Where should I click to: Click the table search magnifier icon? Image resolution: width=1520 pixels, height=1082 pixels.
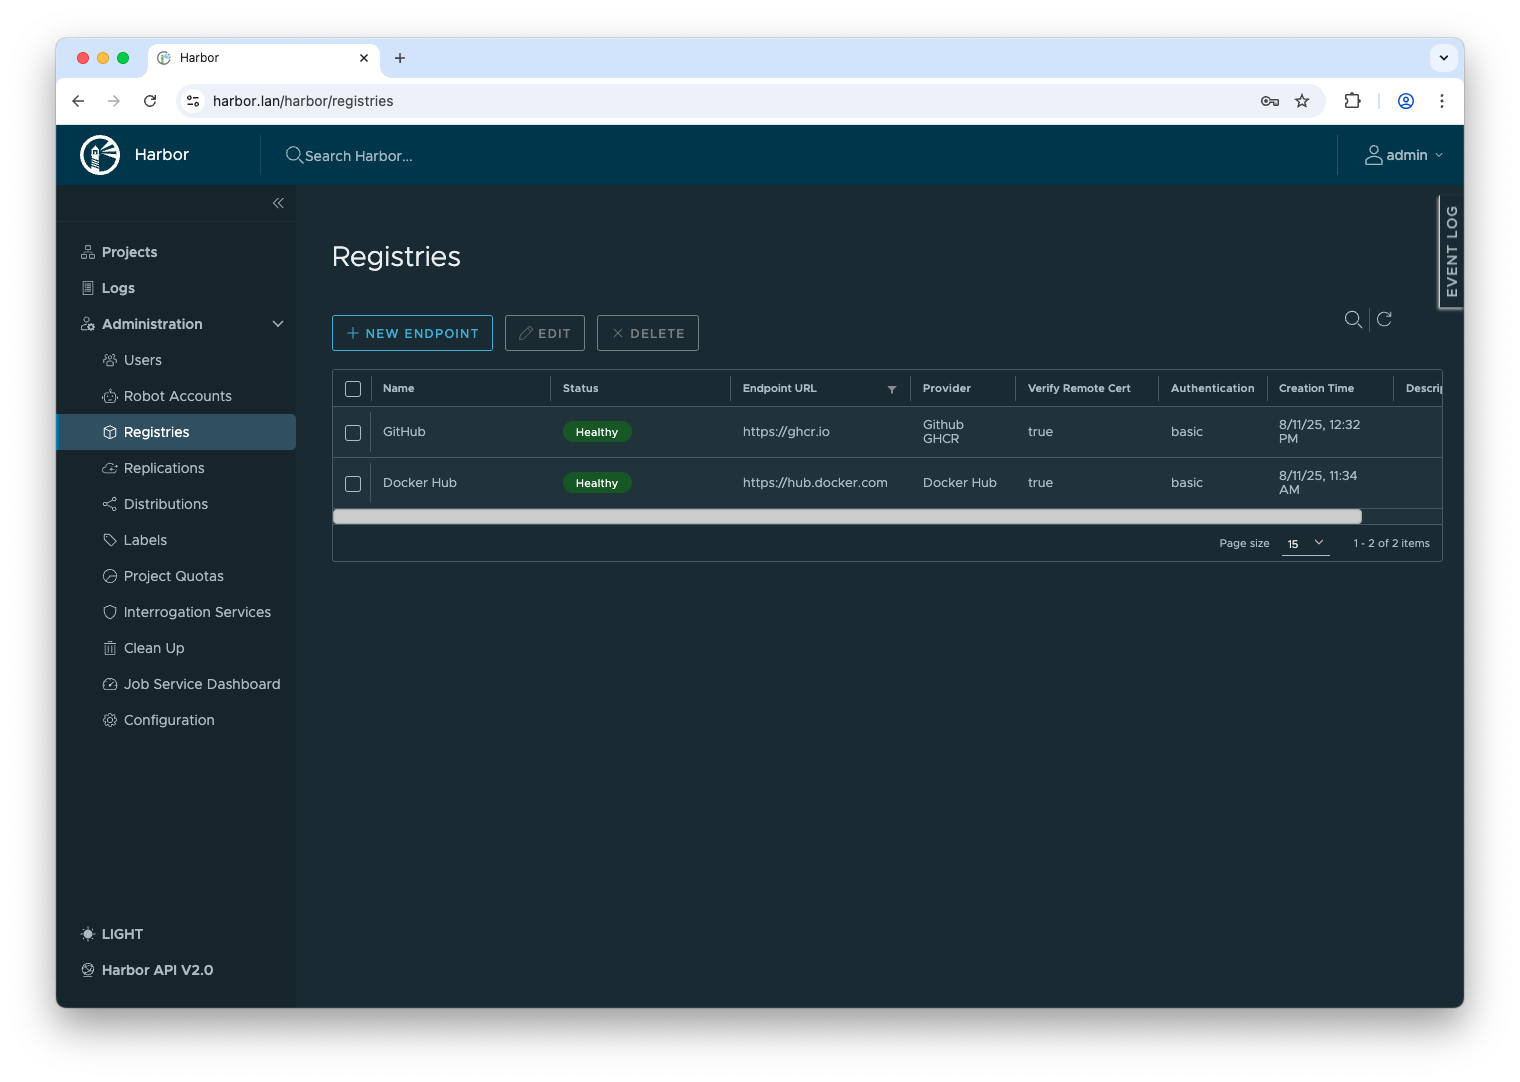(1353, 319)
